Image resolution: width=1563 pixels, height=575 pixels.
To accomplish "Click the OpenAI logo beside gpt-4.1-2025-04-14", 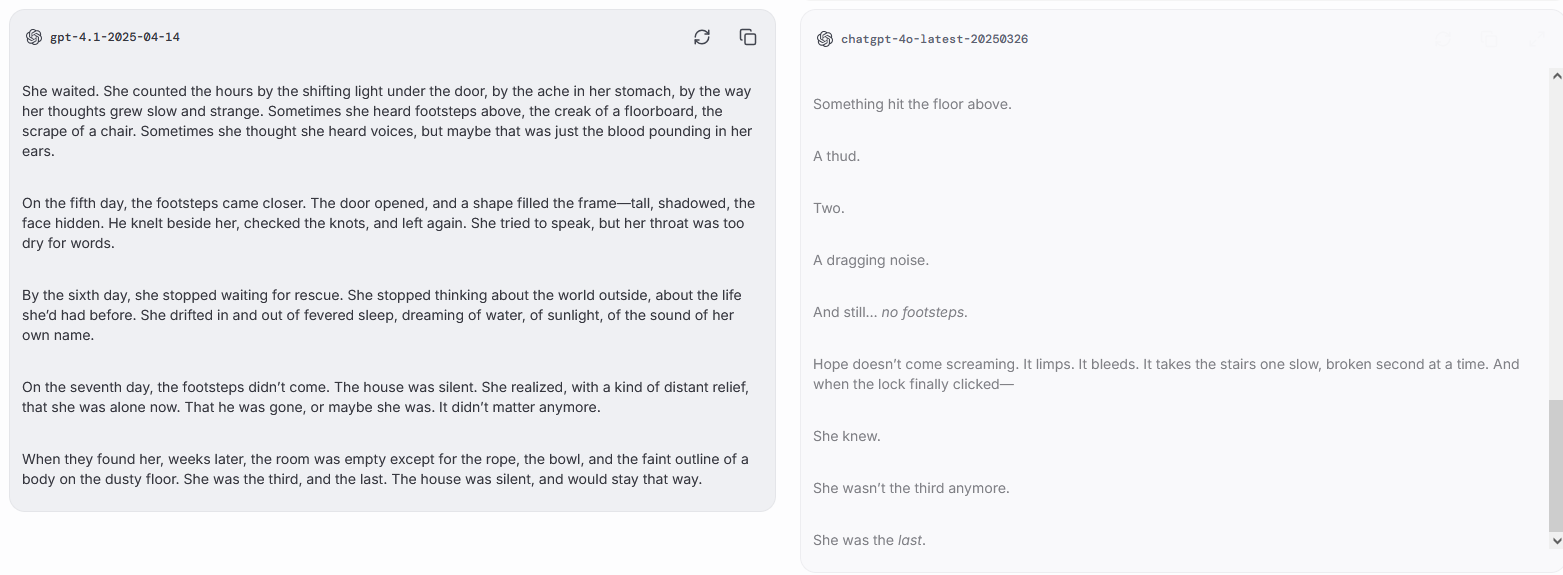I will point(34,37).
